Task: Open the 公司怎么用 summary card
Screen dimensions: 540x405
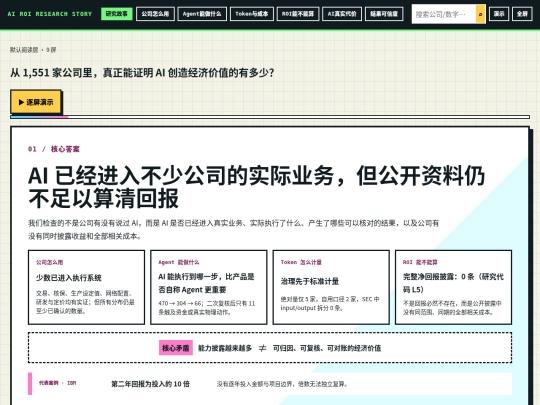Action: click(86, 287)
